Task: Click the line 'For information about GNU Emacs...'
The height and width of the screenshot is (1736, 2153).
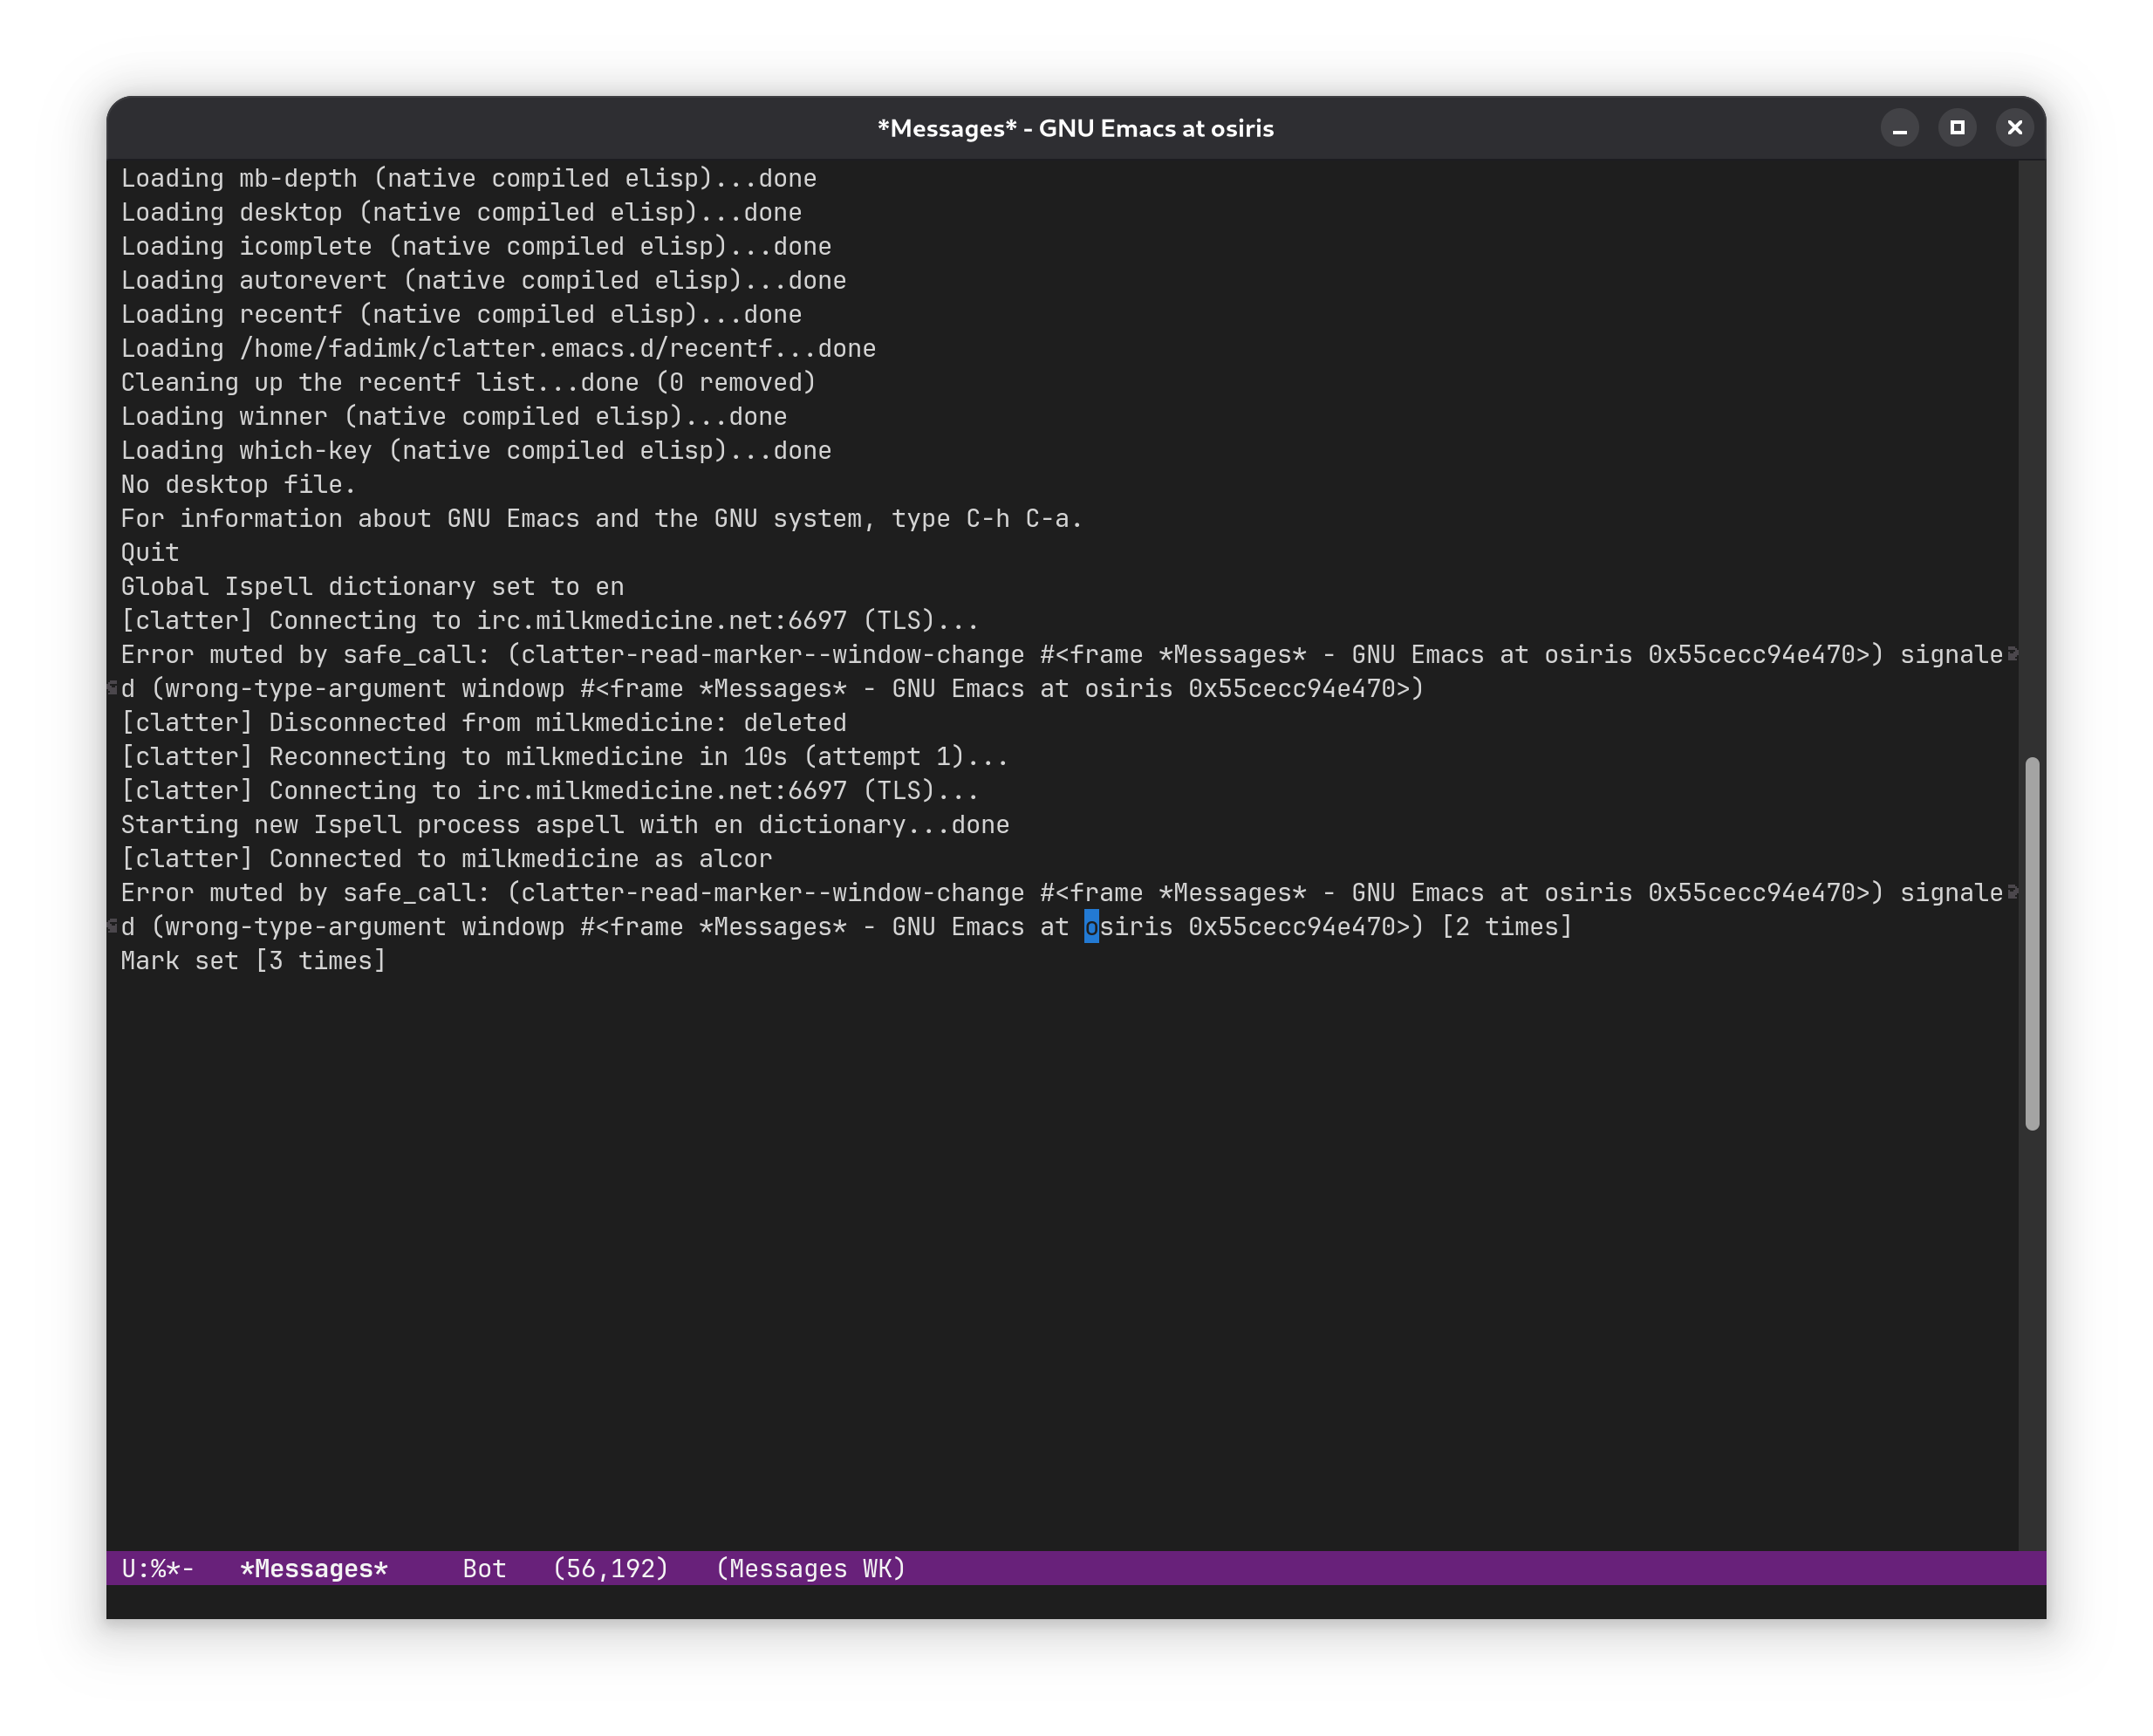Action: (602, 518)
